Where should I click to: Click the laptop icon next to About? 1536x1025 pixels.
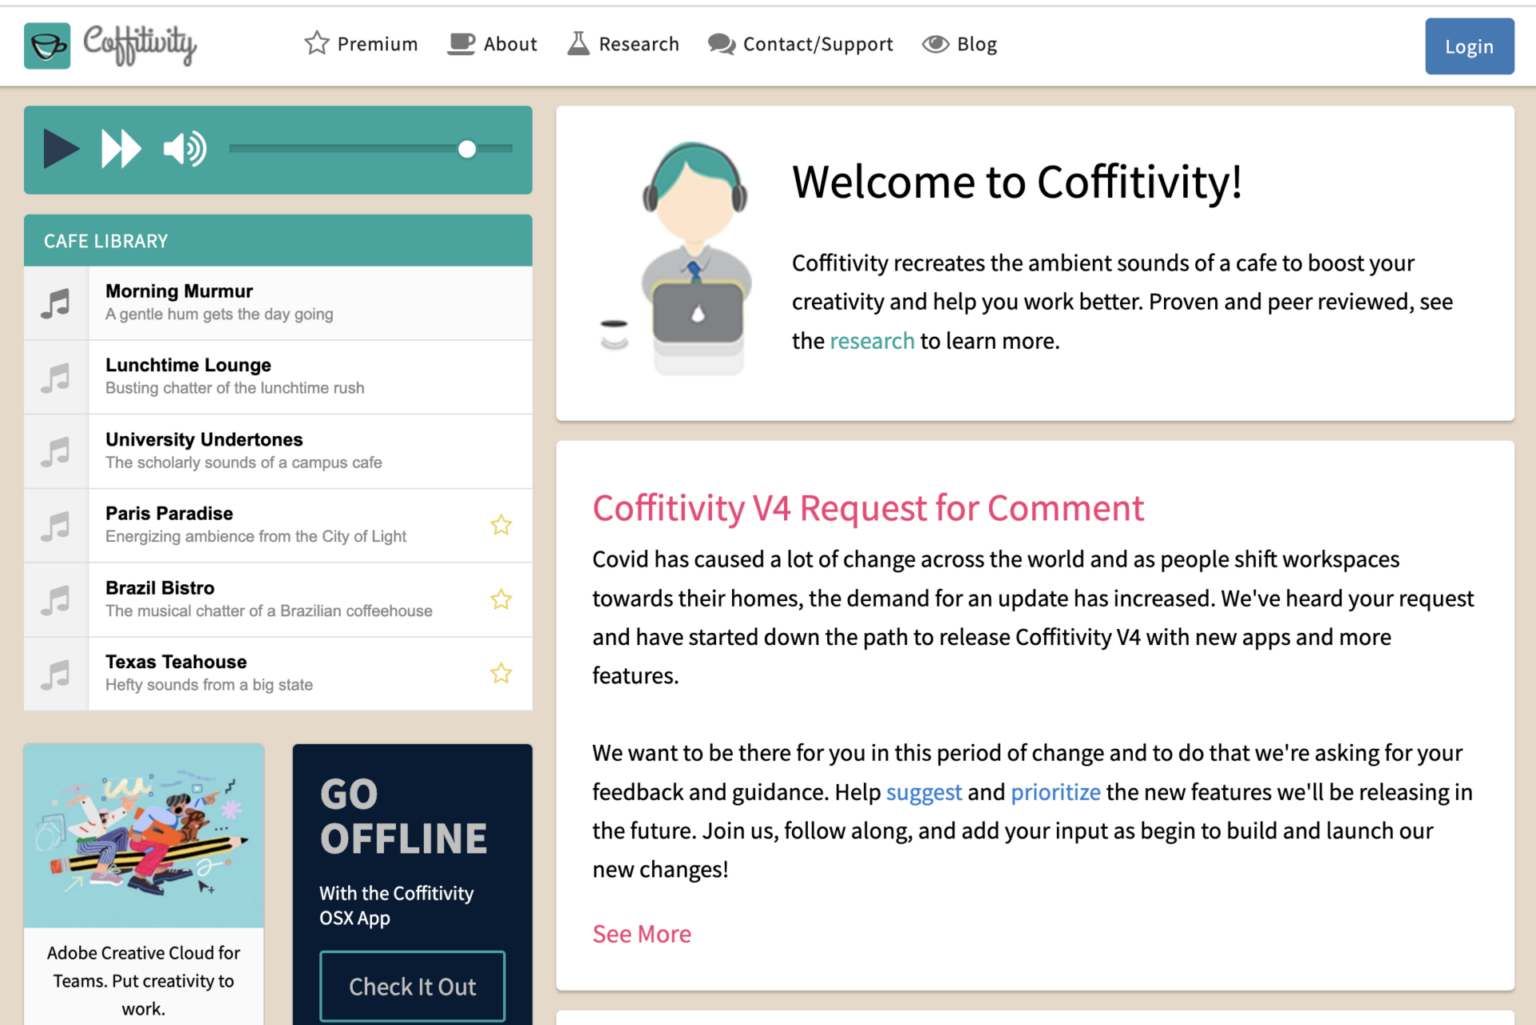[460, 43]
